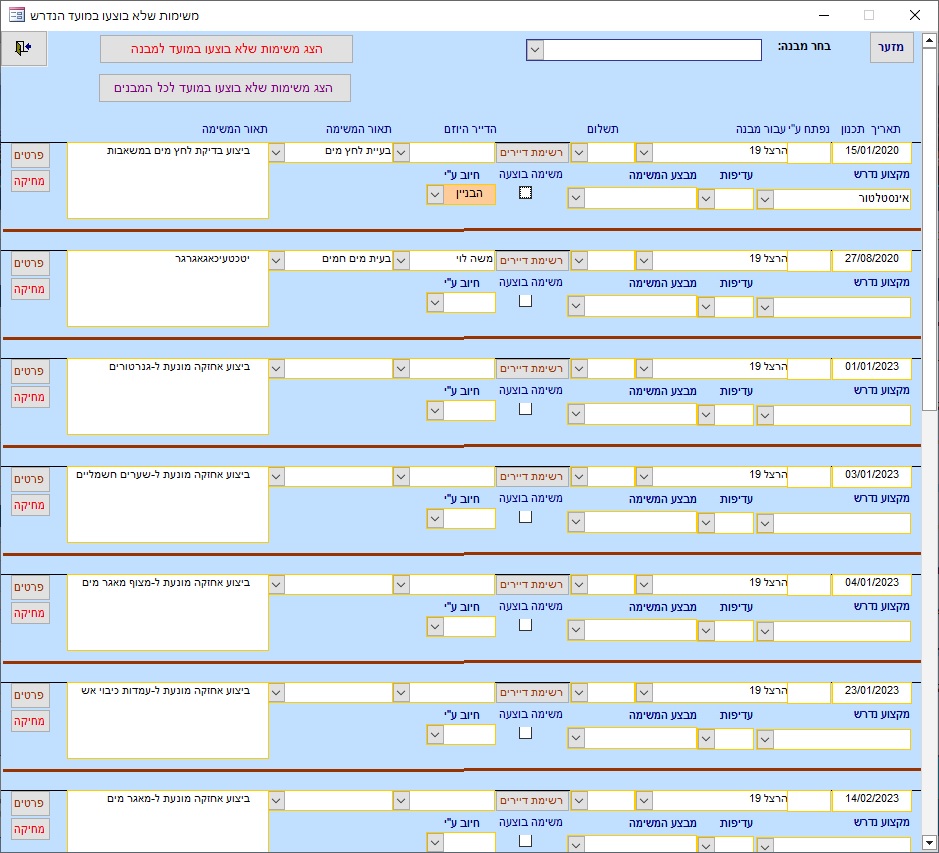Open building 'הרצל 19' dropdown in 01/01/2023 row
Screen dimensions: 939x853
pyautogui.click(x=644, y=368)
